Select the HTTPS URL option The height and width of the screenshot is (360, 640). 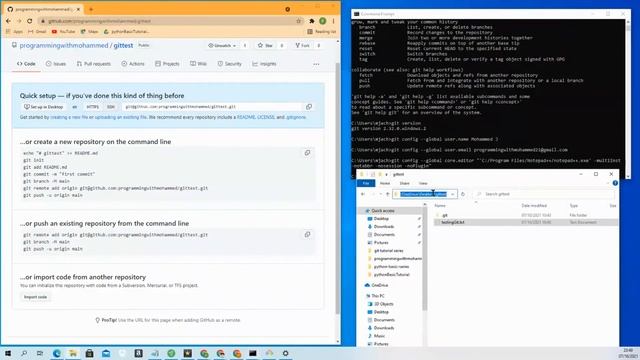[92, 107]
